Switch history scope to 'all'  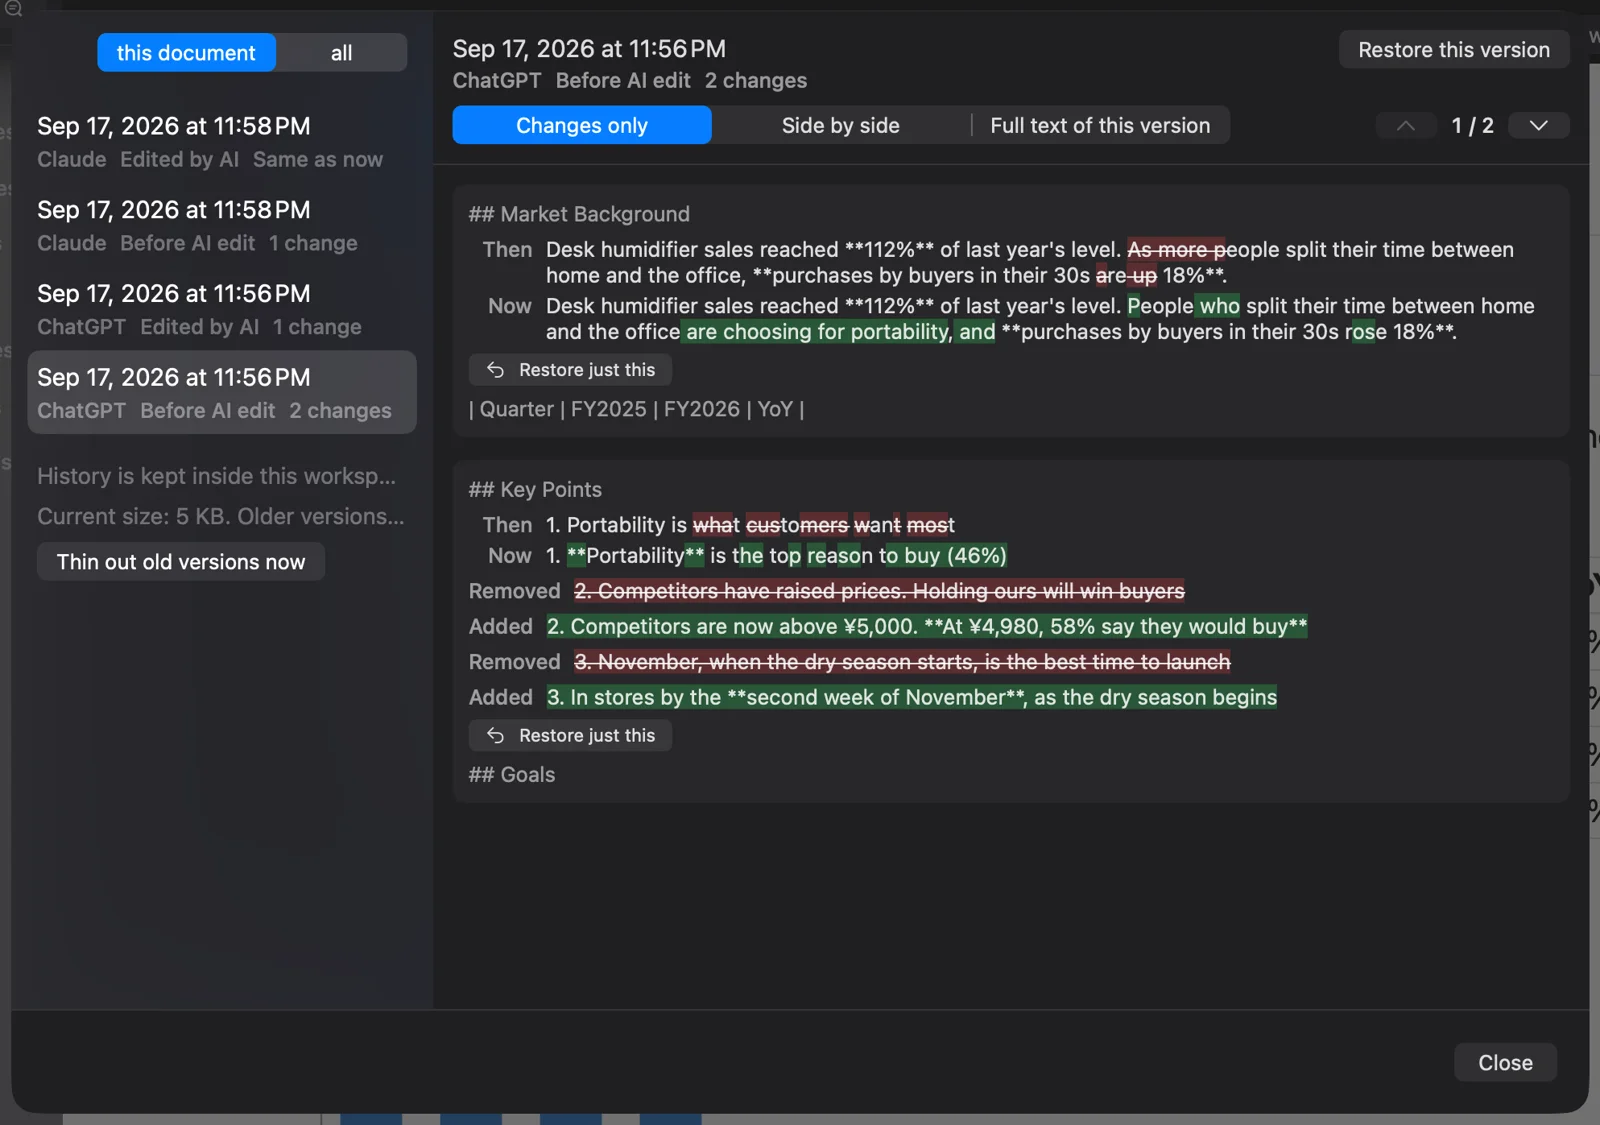point(342,53)
